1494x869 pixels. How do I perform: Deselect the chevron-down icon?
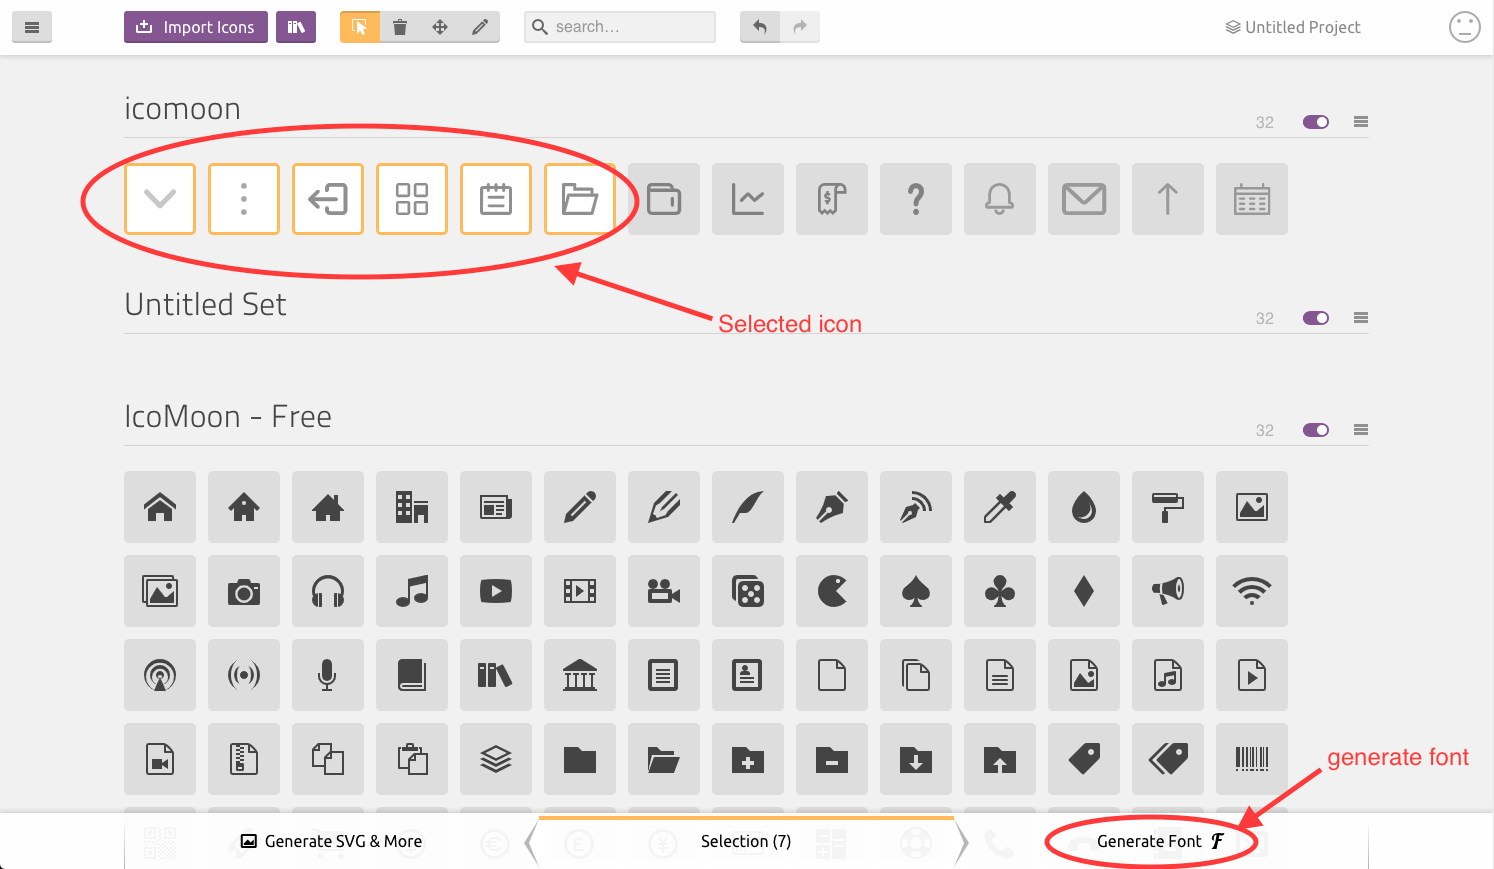point(160,199)
